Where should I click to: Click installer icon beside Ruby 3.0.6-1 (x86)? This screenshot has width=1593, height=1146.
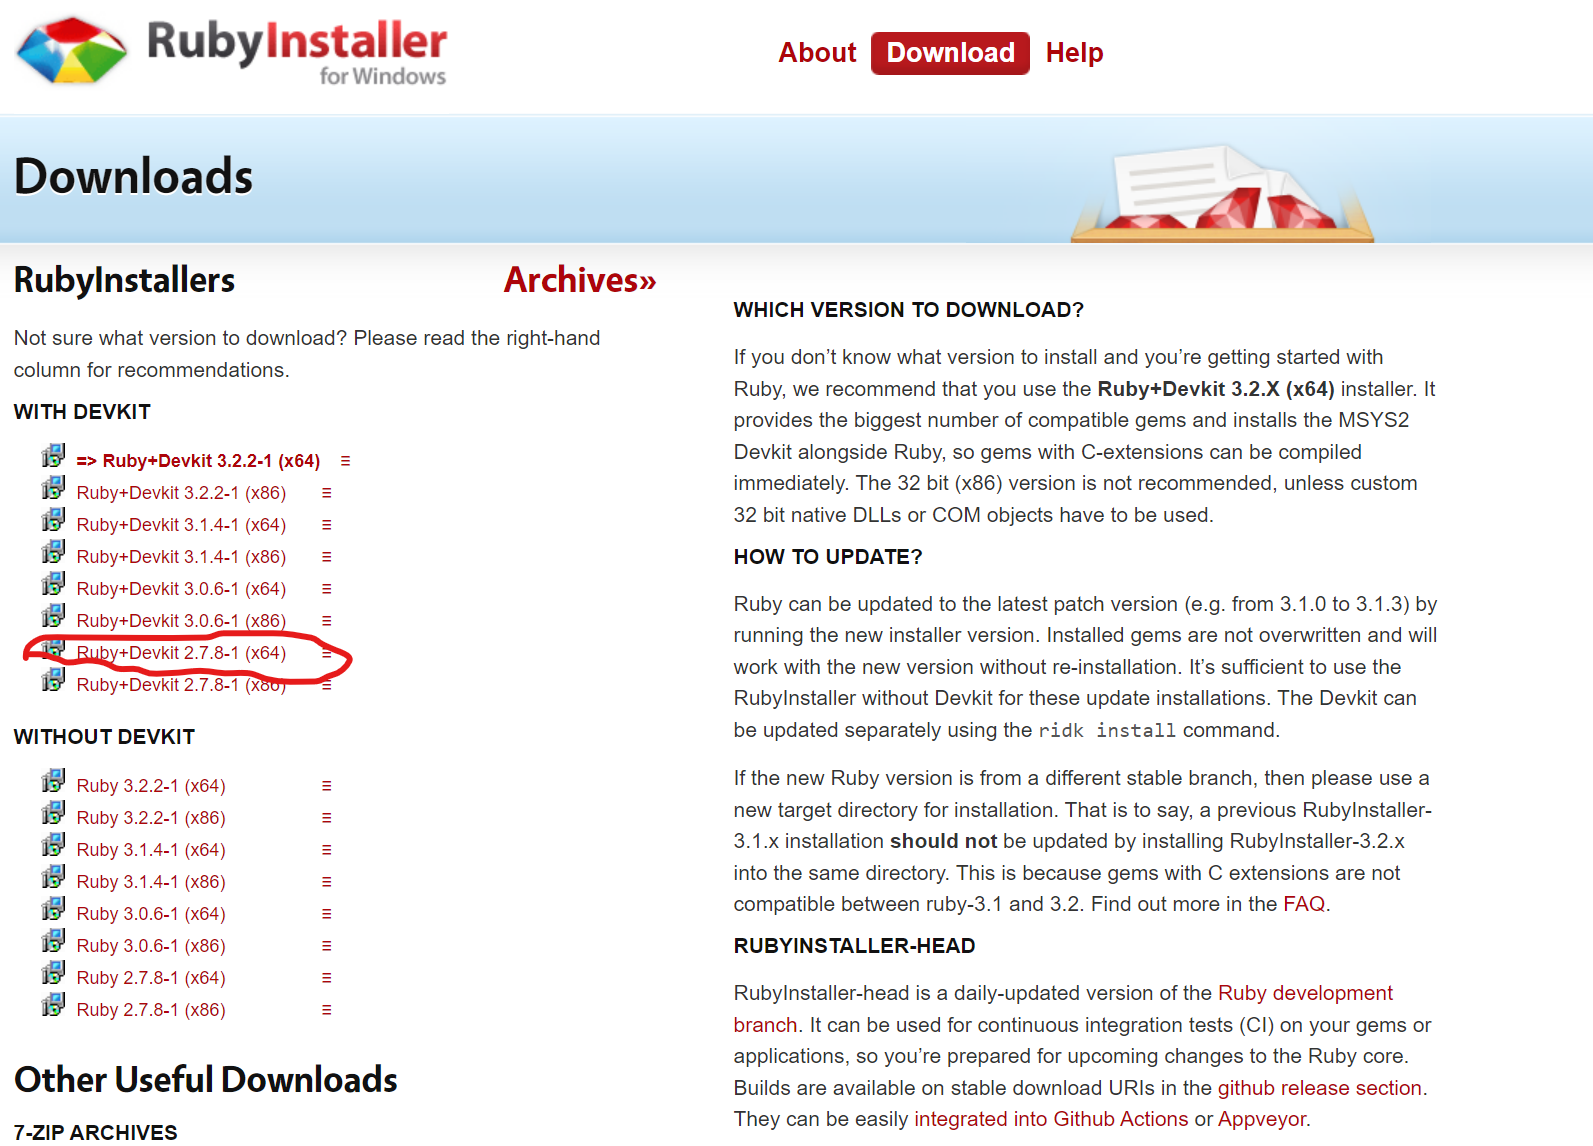(x=53, y=942)
